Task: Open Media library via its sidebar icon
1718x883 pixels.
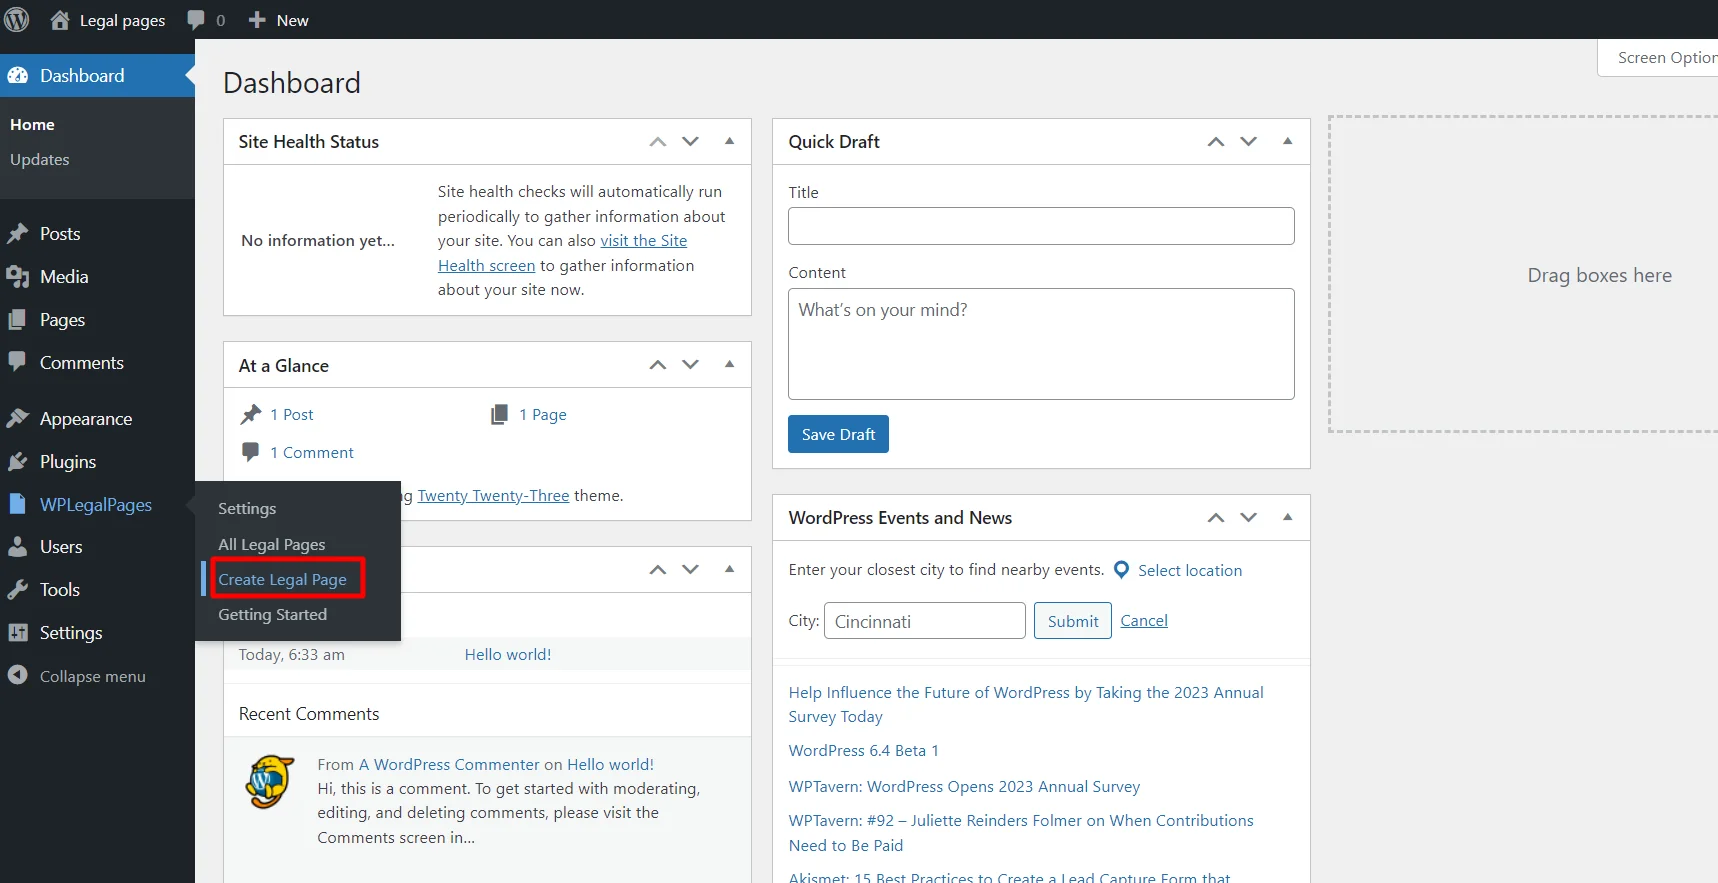Action: tap(17, 277)
